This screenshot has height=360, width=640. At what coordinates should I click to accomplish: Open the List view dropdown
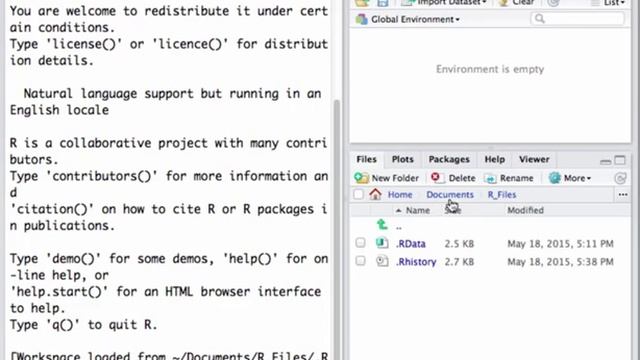click(614, 3)
